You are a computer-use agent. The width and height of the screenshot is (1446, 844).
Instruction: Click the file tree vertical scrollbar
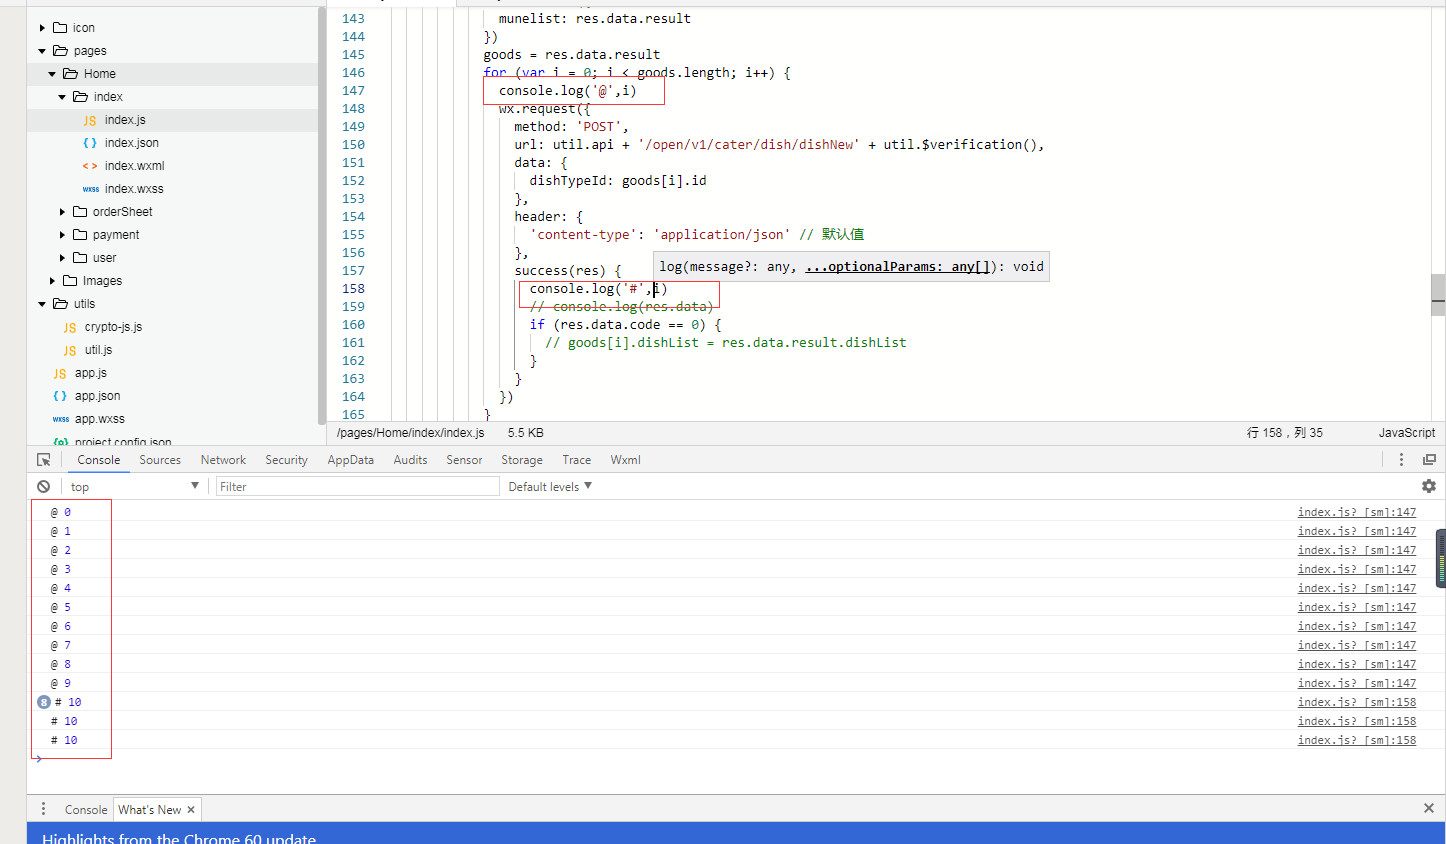point(322,215)
